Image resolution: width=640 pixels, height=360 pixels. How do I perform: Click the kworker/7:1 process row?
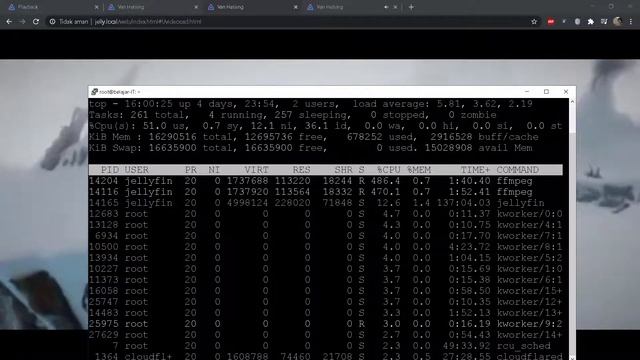click(x=325, y=236)
